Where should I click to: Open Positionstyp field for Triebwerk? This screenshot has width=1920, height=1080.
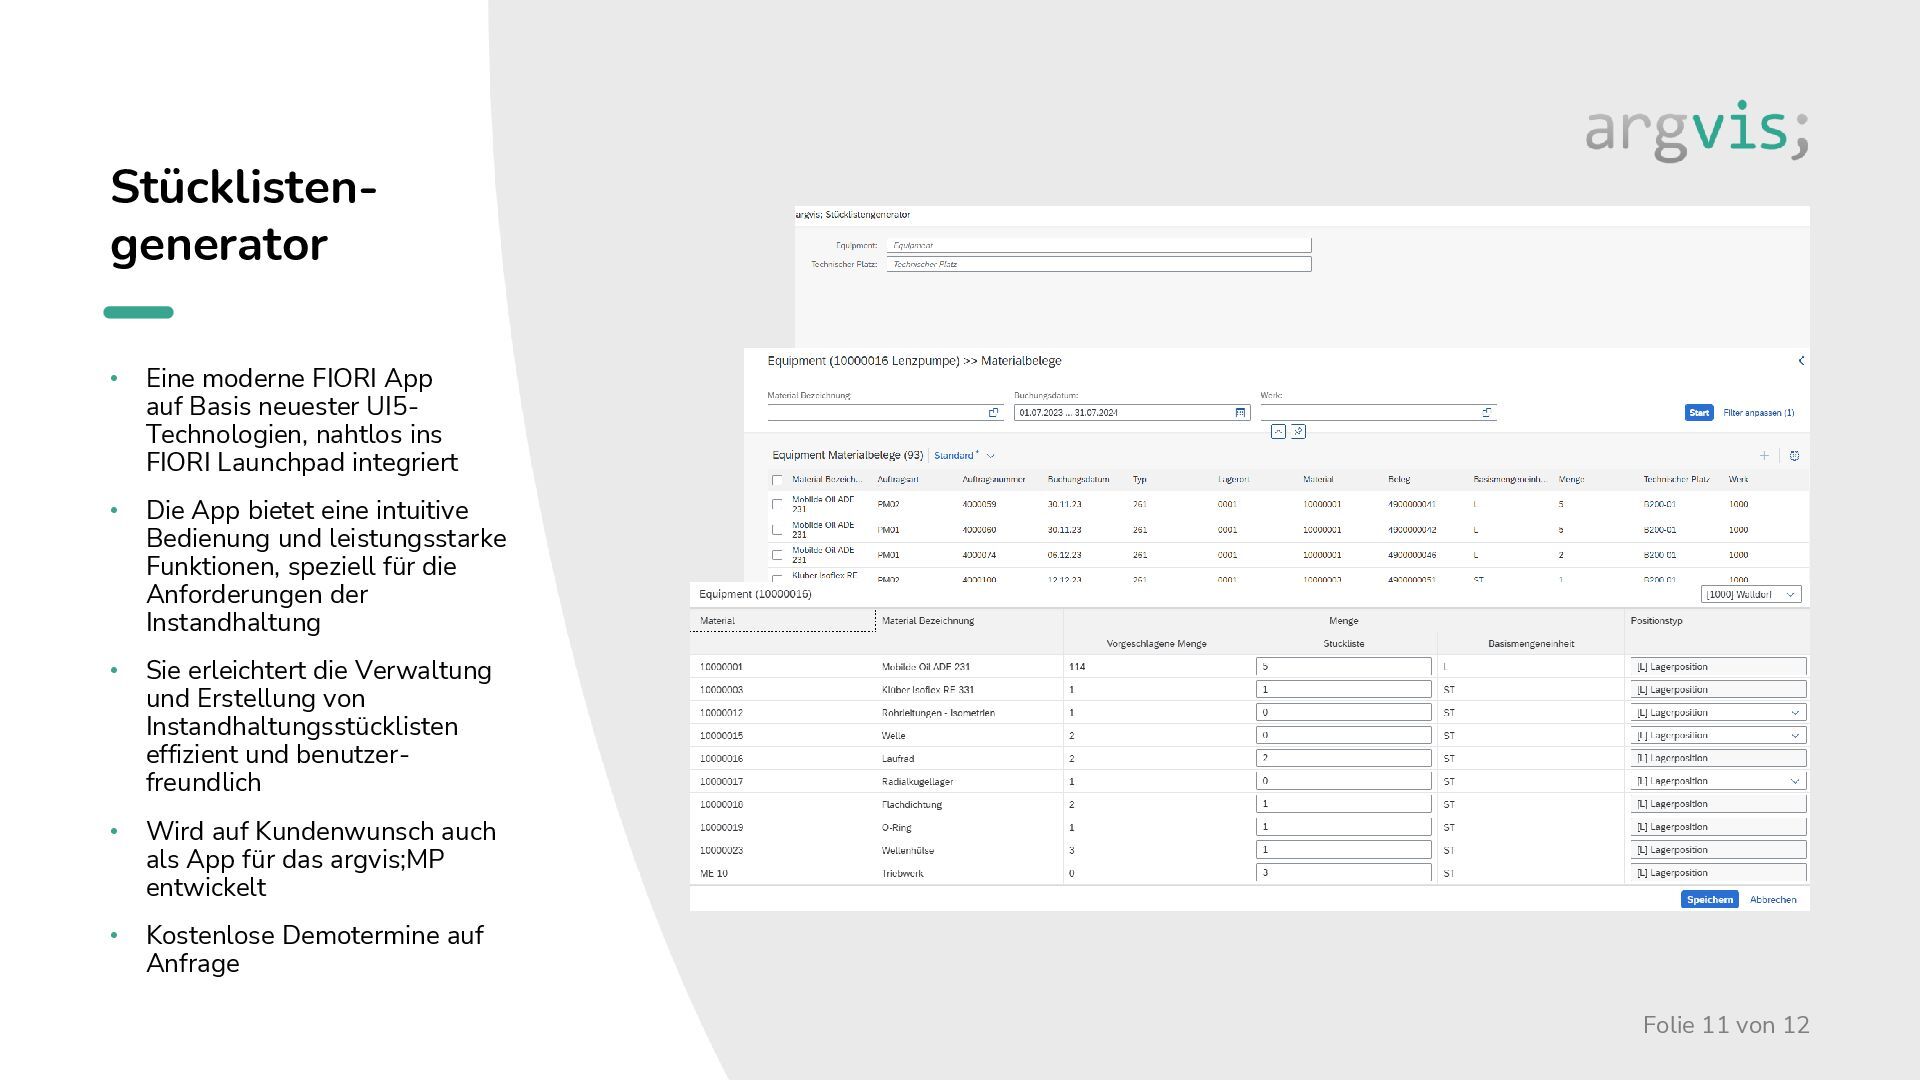point(1718,873)
